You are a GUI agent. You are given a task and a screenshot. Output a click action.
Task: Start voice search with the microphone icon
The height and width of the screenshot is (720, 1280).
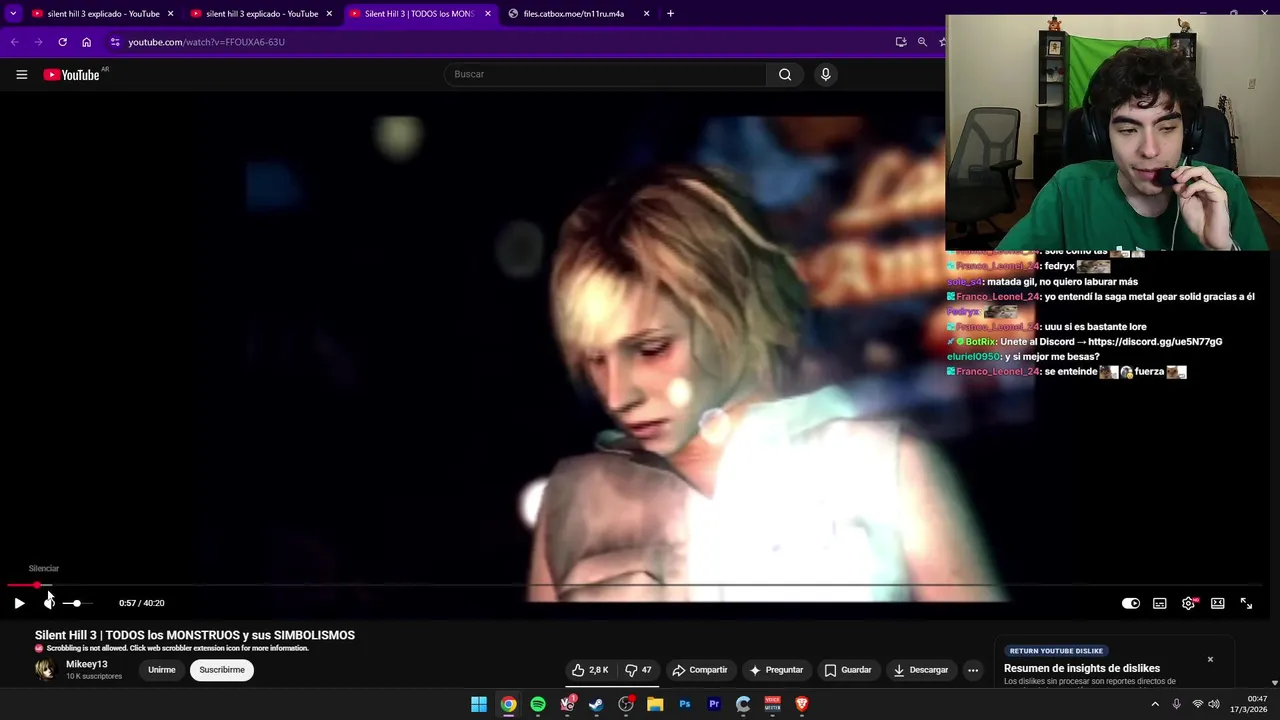coord(825,74)
